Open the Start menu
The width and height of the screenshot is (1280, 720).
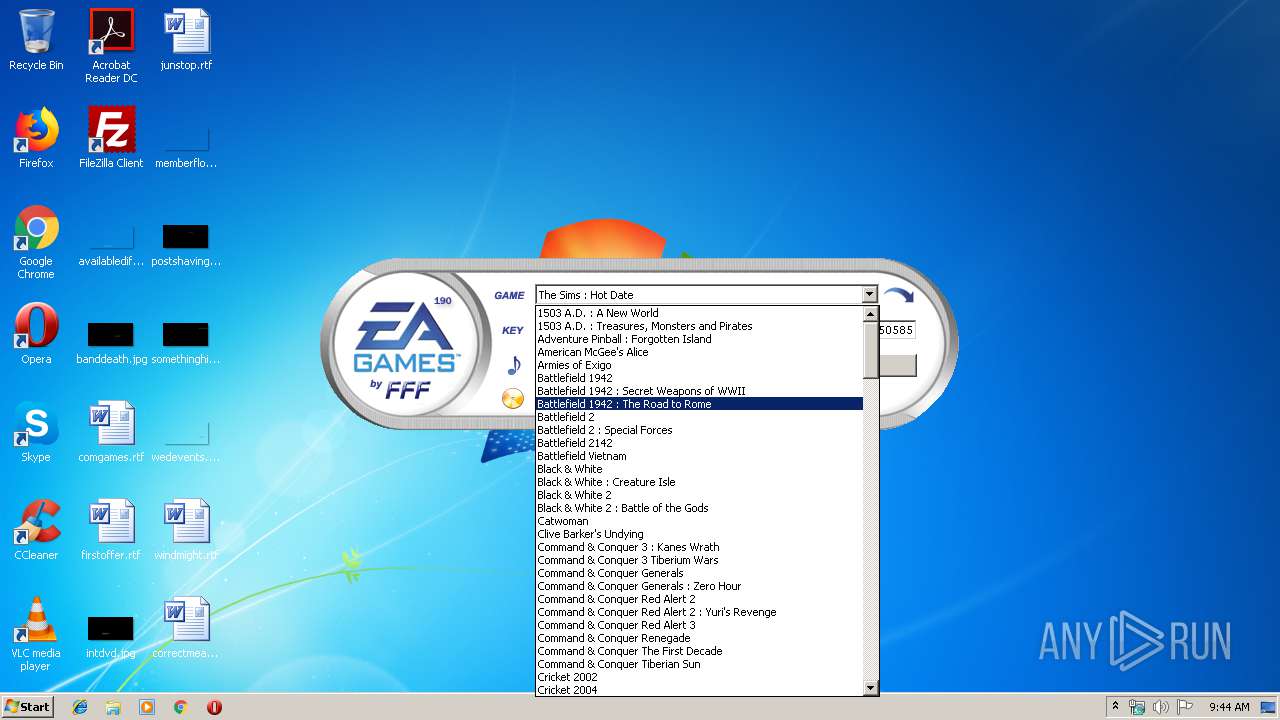tap(28, 706)
